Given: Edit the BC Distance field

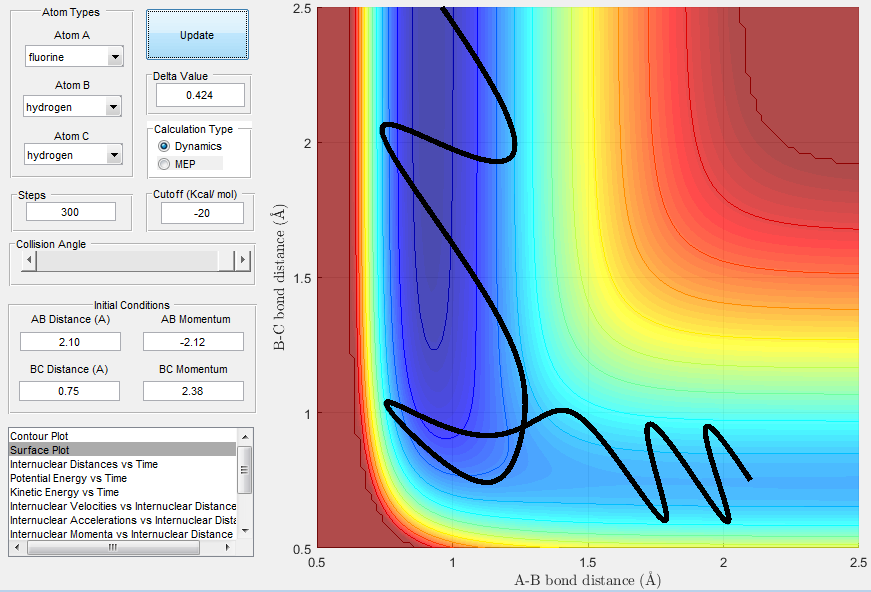Looking at the screenshot, I should (x=69, y=391).
